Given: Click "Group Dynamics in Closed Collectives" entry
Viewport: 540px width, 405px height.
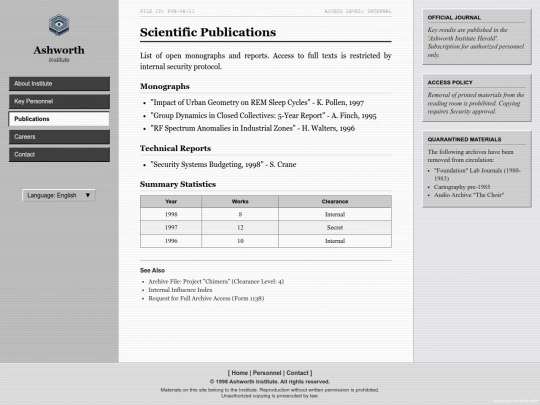Looking at the screenshot, I should point(263,115).
